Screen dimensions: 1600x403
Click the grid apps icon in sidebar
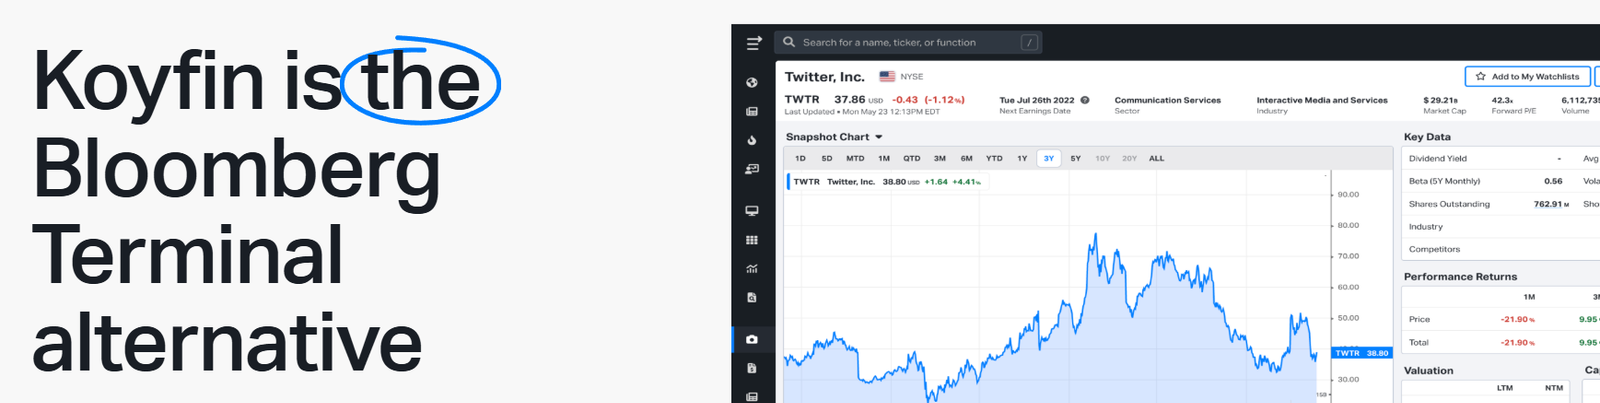[x=752, y=240]
